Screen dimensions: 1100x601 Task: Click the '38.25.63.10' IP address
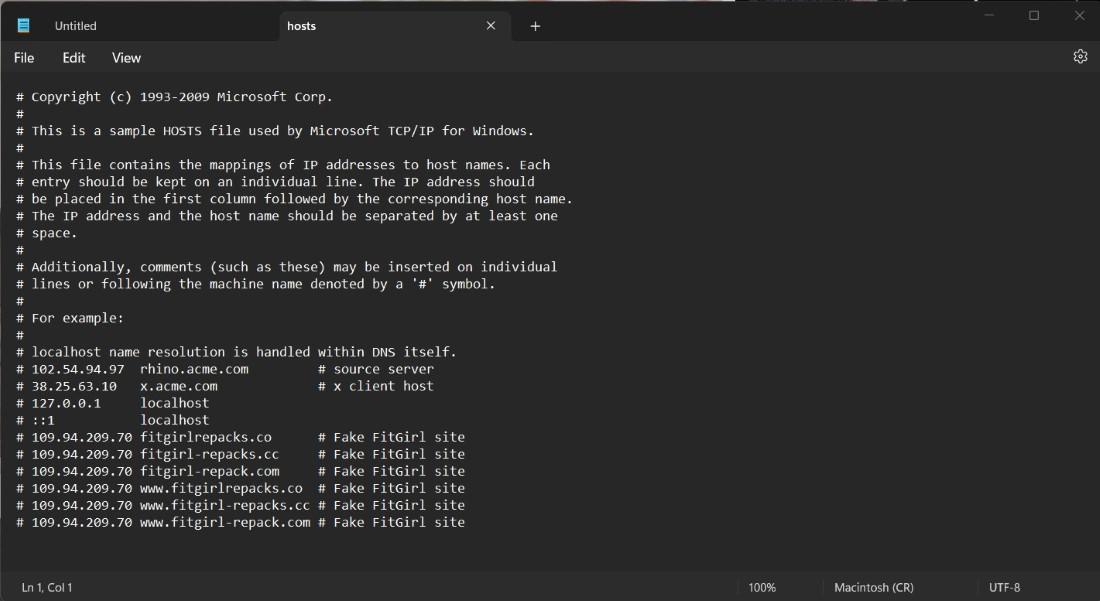tap(74, 386)
